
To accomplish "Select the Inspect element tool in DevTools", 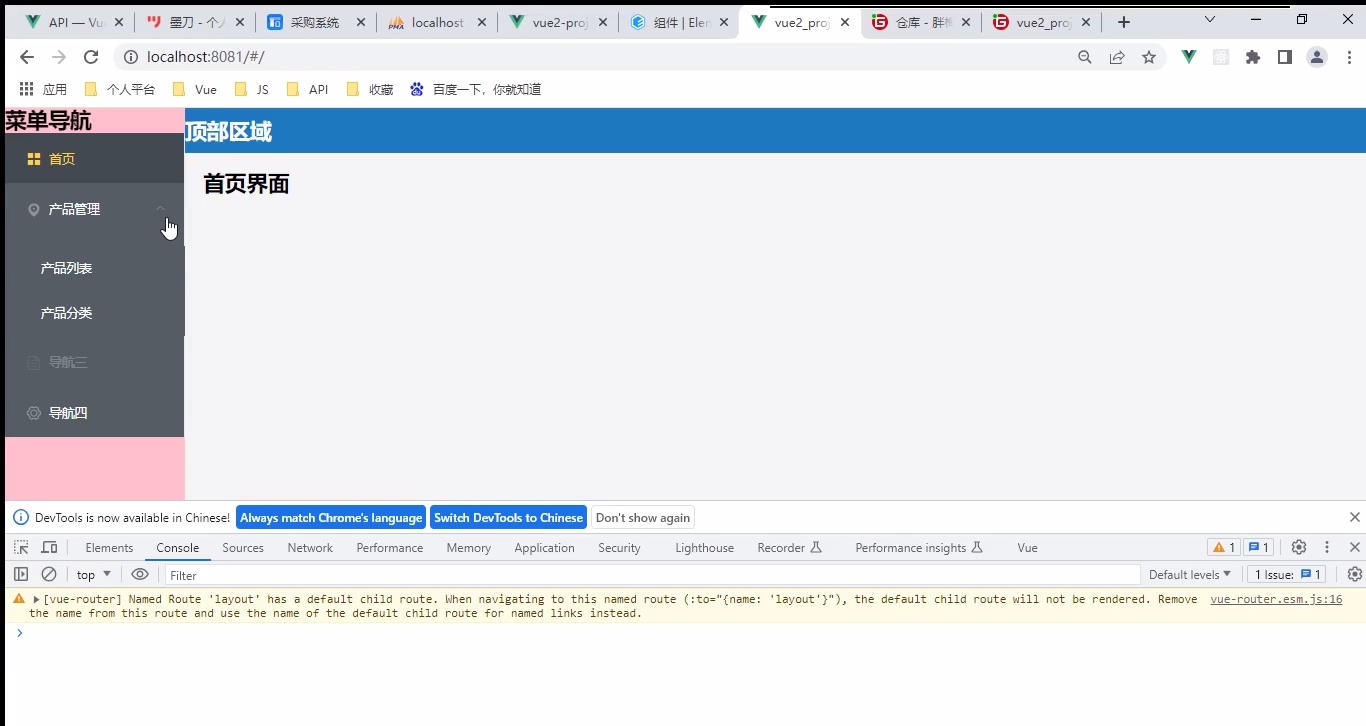I will [21, 547].
